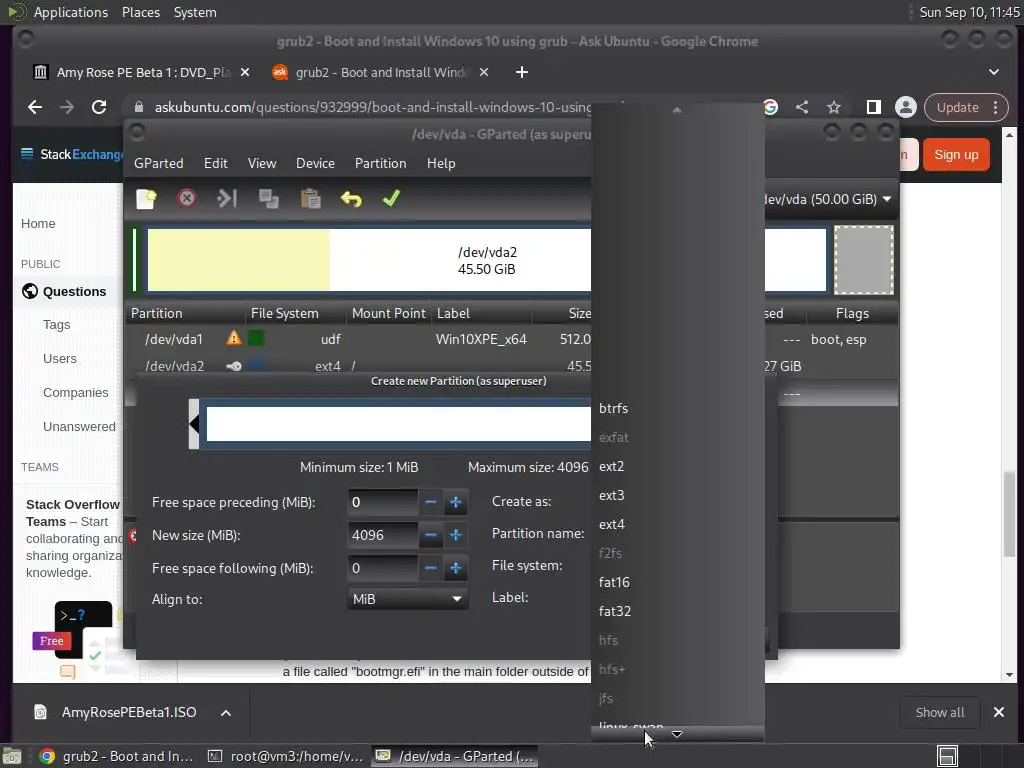The width and height of the screenshot is (1024, 768).
Task: Decrease Free space preceding with minus button
Action: point(430,502)
